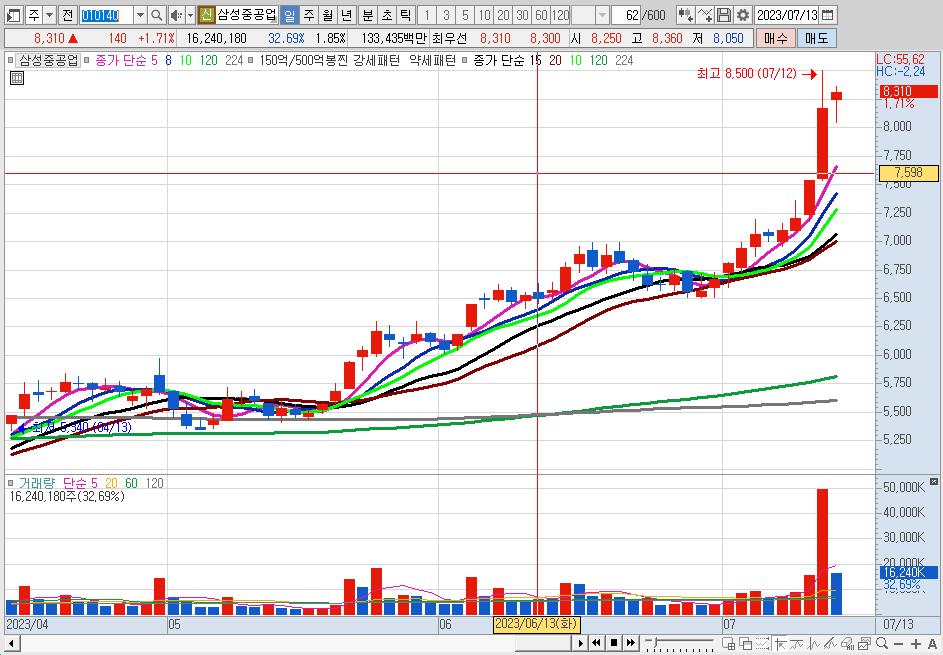
Task: Click the 매도 sell button
Action: pyautogui.click(x=816, y=38)
